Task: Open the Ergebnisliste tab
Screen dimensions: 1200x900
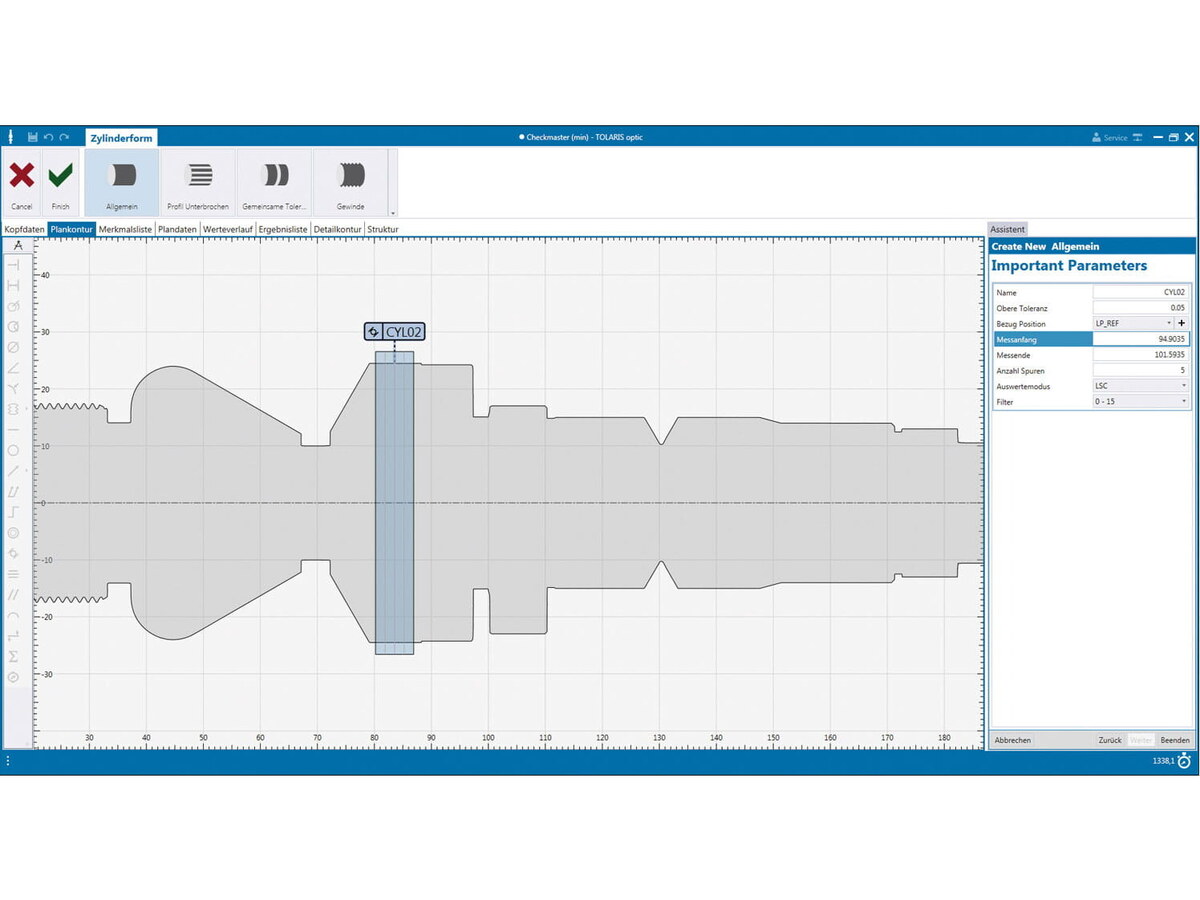Action: tap(283, 229)
